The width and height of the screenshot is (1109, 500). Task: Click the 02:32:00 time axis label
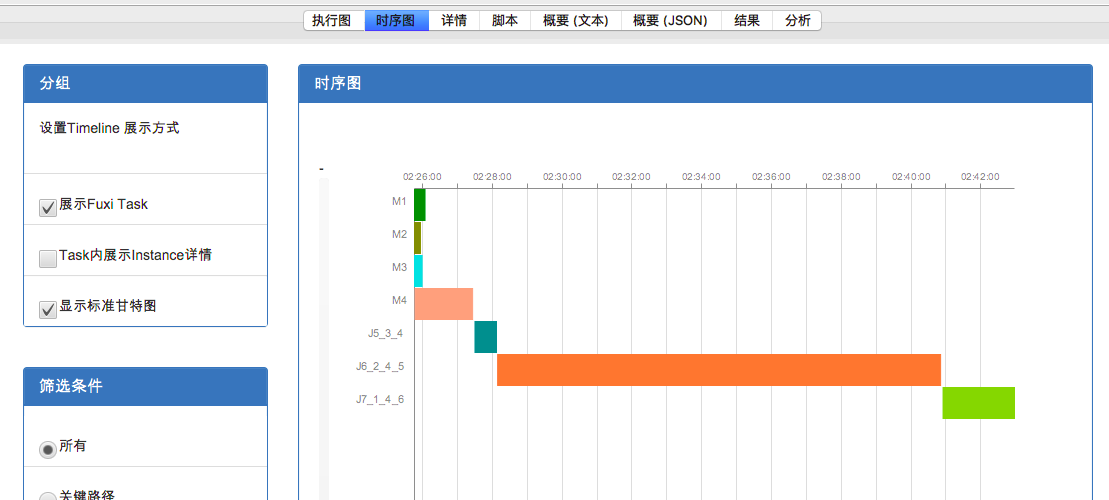pyautogui.click(x=632, y=177)
